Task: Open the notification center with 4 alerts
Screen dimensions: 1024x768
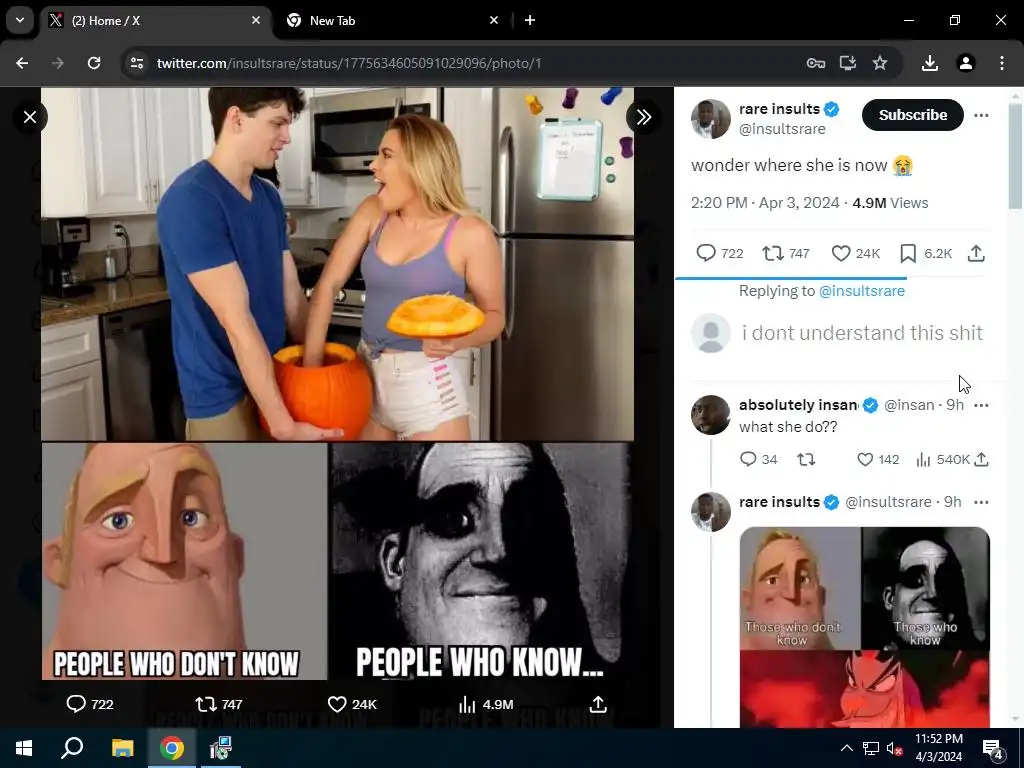Action: (x=993, y=748)
